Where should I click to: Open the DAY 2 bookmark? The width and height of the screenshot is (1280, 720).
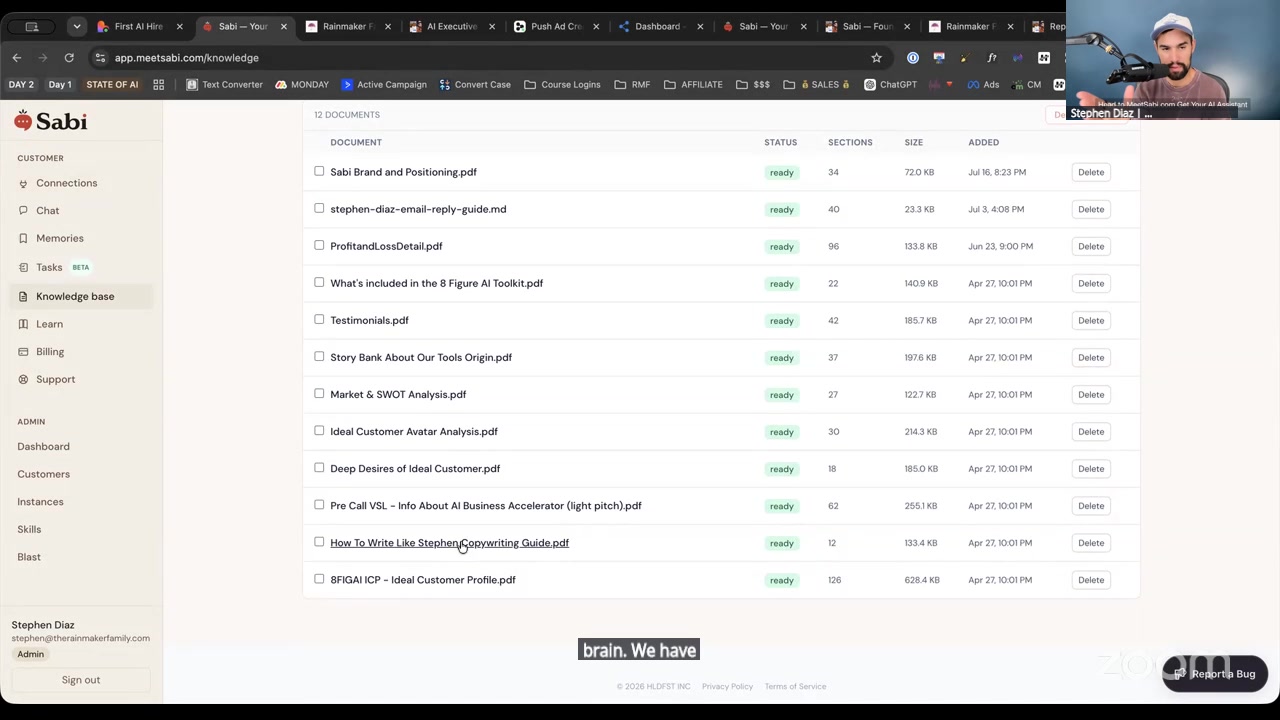[21, 85]
